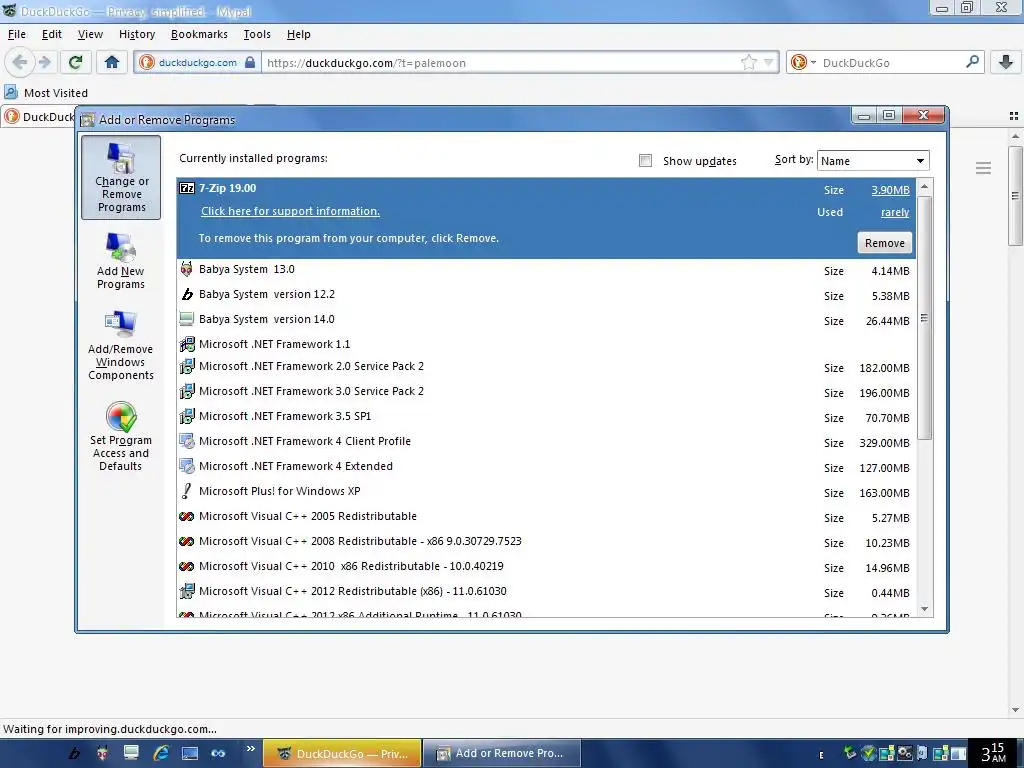Enable the Show updates checkbox
The width and height of the screenshot is (1024, 768).
coord(645,161)
